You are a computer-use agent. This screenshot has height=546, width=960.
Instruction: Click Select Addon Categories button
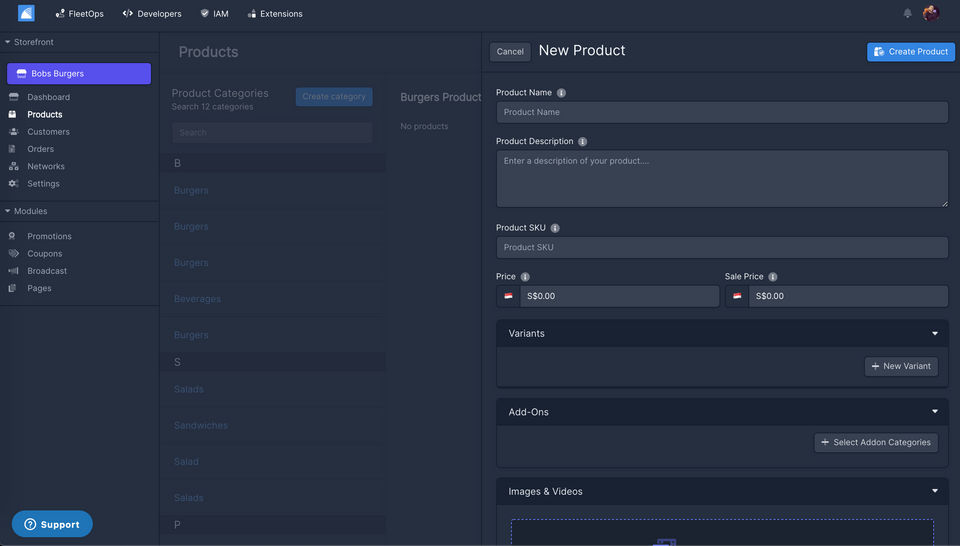(x=876, y=442)
